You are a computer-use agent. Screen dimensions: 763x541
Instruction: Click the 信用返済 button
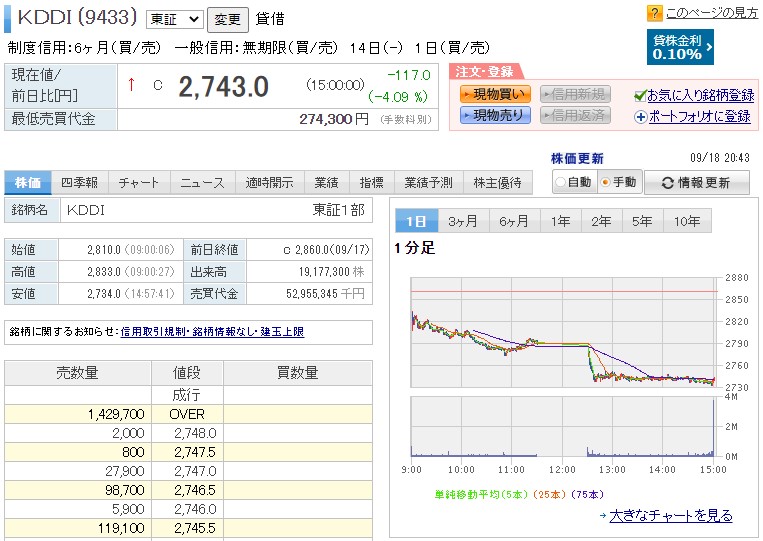point(575,115)
